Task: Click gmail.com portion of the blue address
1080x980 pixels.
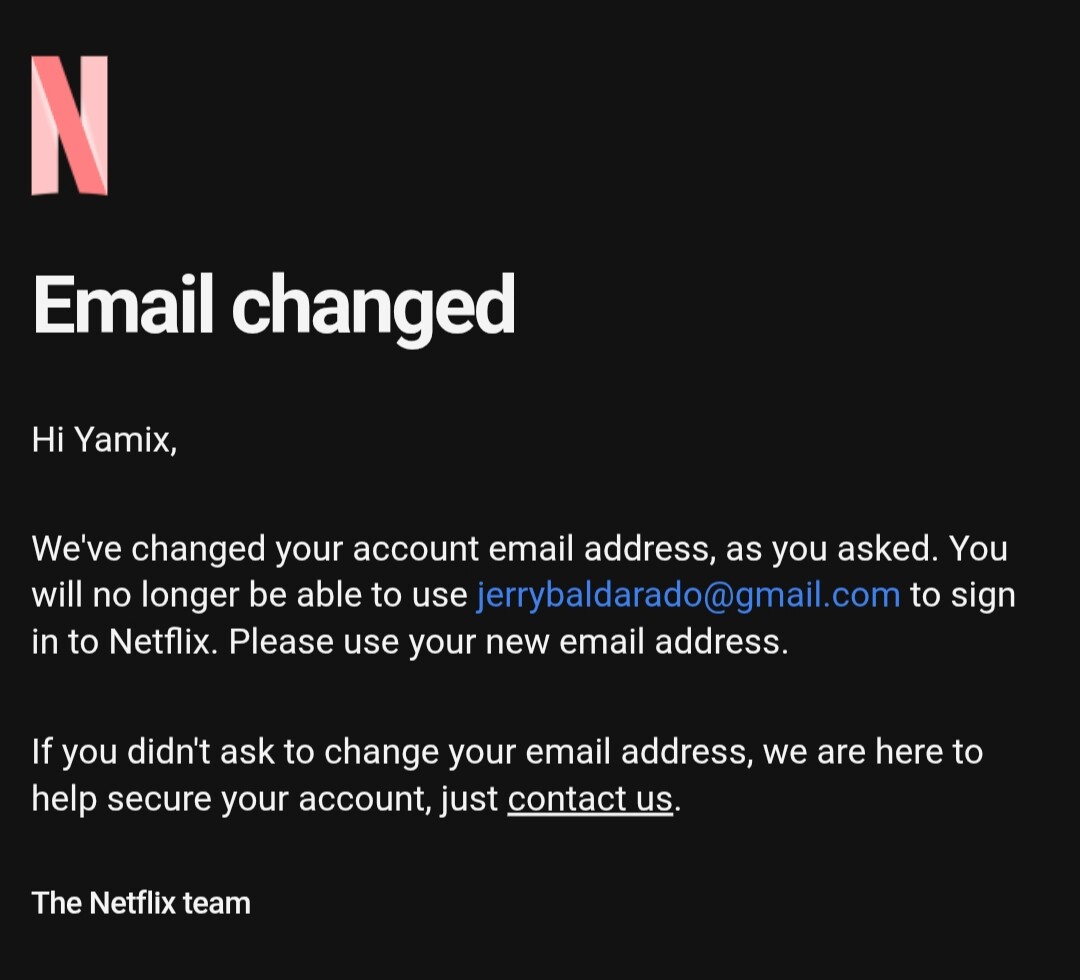Action: tap(818, 595)
